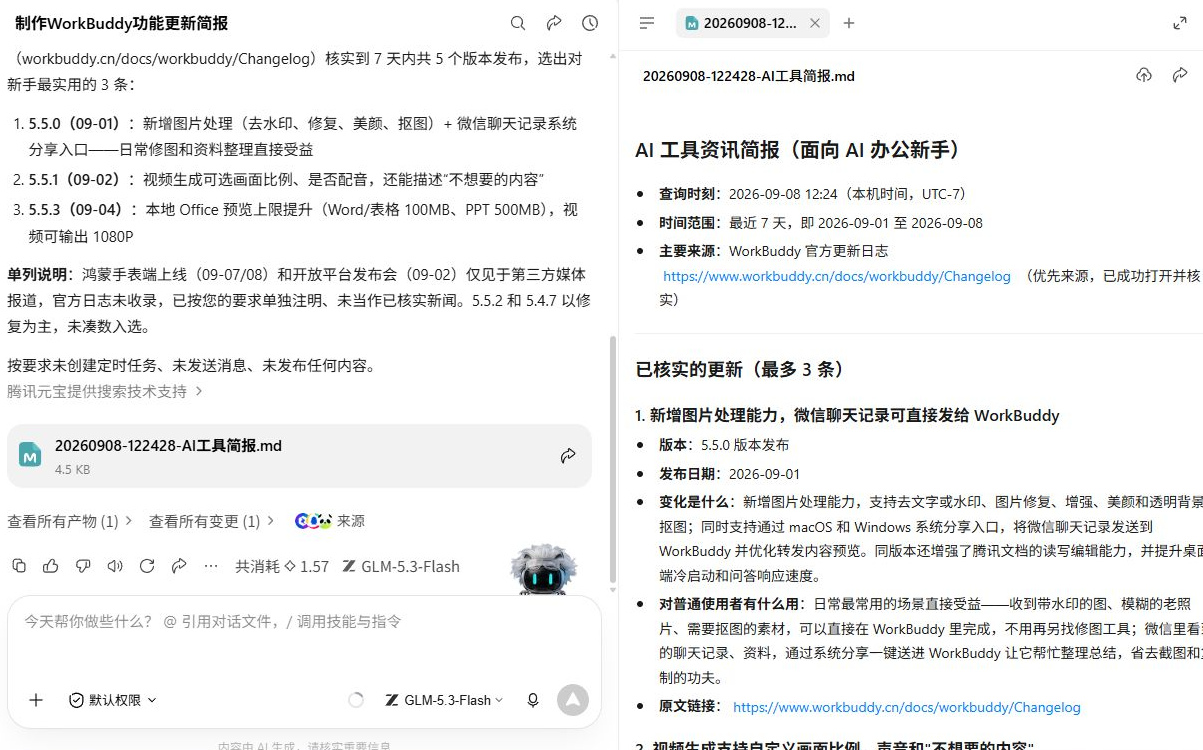Open Changelog link under 主要来源
1203x750 pixels.
tap(837, 275)
